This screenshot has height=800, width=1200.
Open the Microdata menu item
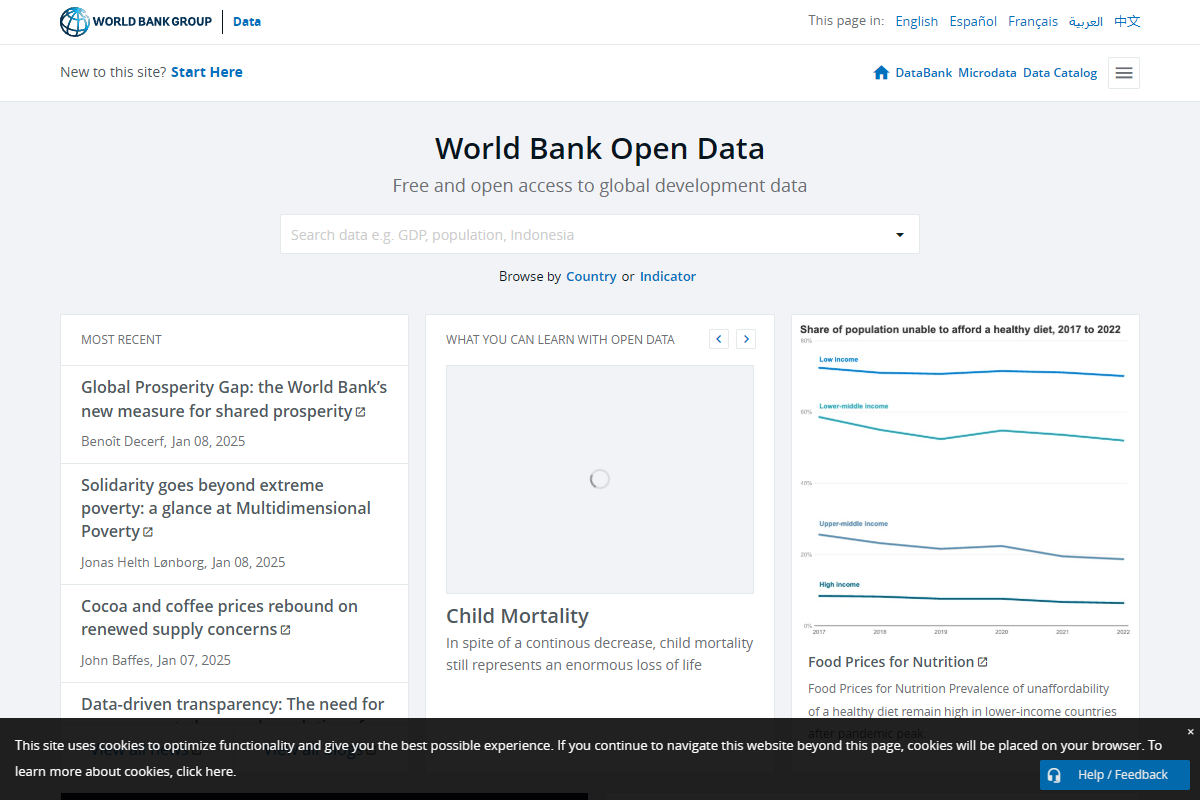tap(987, 73)
